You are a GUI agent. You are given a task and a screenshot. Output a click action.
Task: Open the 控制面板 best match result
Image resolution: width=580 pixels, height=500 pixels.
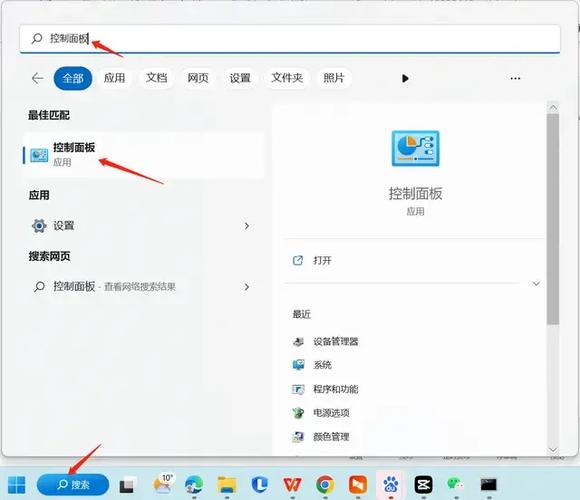point(144,155)
